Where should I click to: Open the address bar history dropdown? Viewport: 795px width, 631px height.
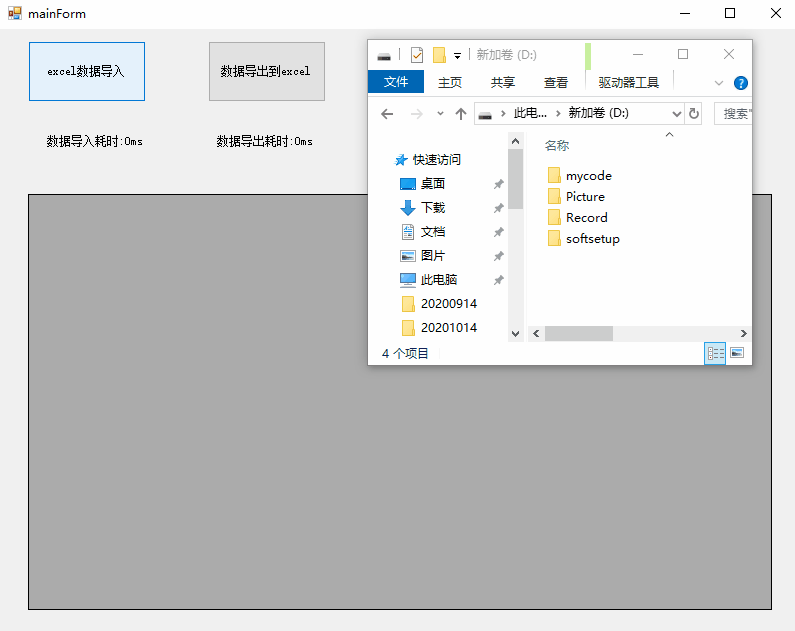(676, 114)
